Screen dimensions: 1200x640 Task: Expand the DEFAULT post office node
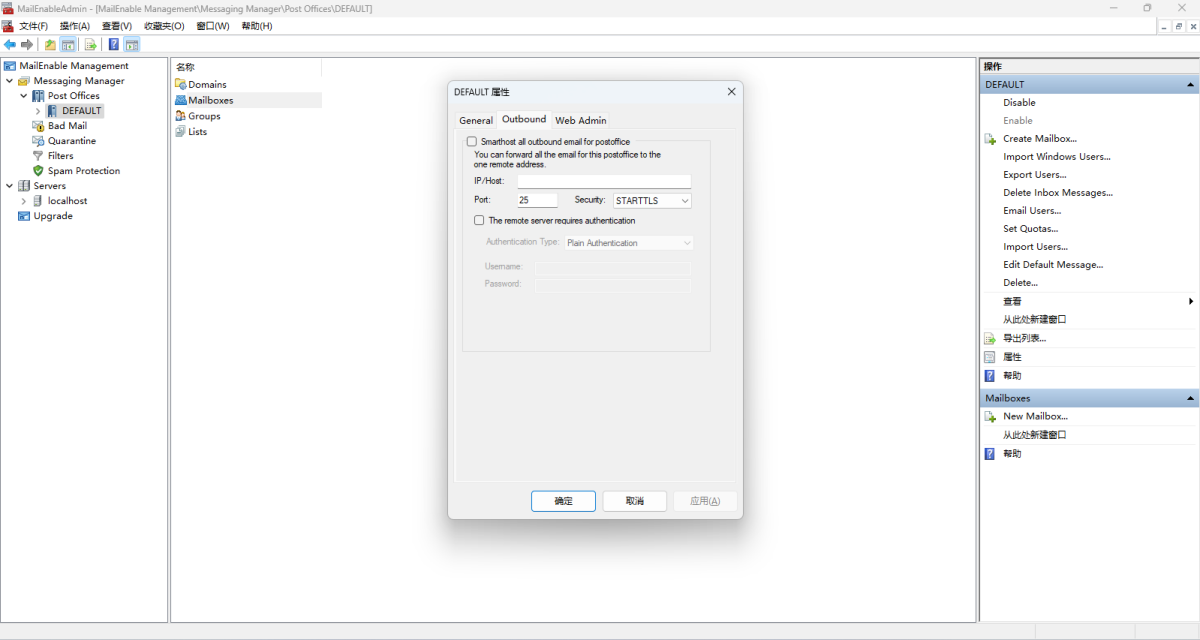tap(38, 111)
